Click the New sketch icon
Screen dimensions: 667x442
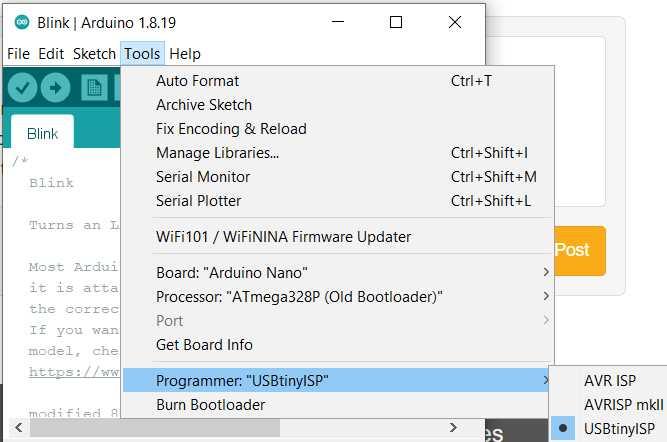point(95,88)
